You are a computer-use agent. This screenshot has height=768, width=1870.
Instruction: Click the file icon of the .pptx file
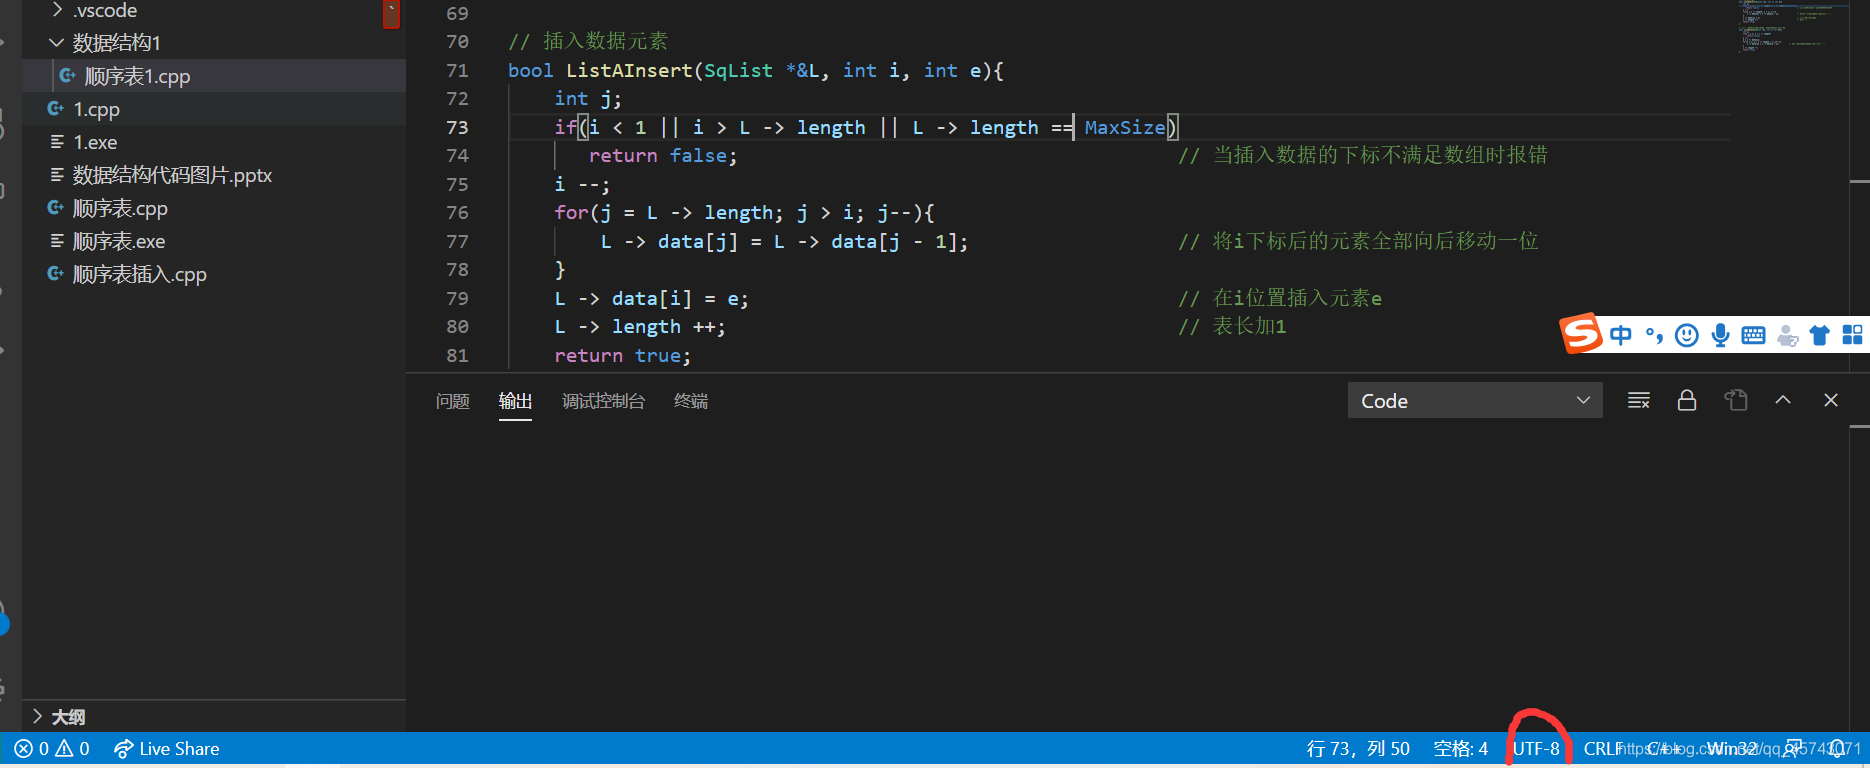pyautogui.click(x=57, y=175)
